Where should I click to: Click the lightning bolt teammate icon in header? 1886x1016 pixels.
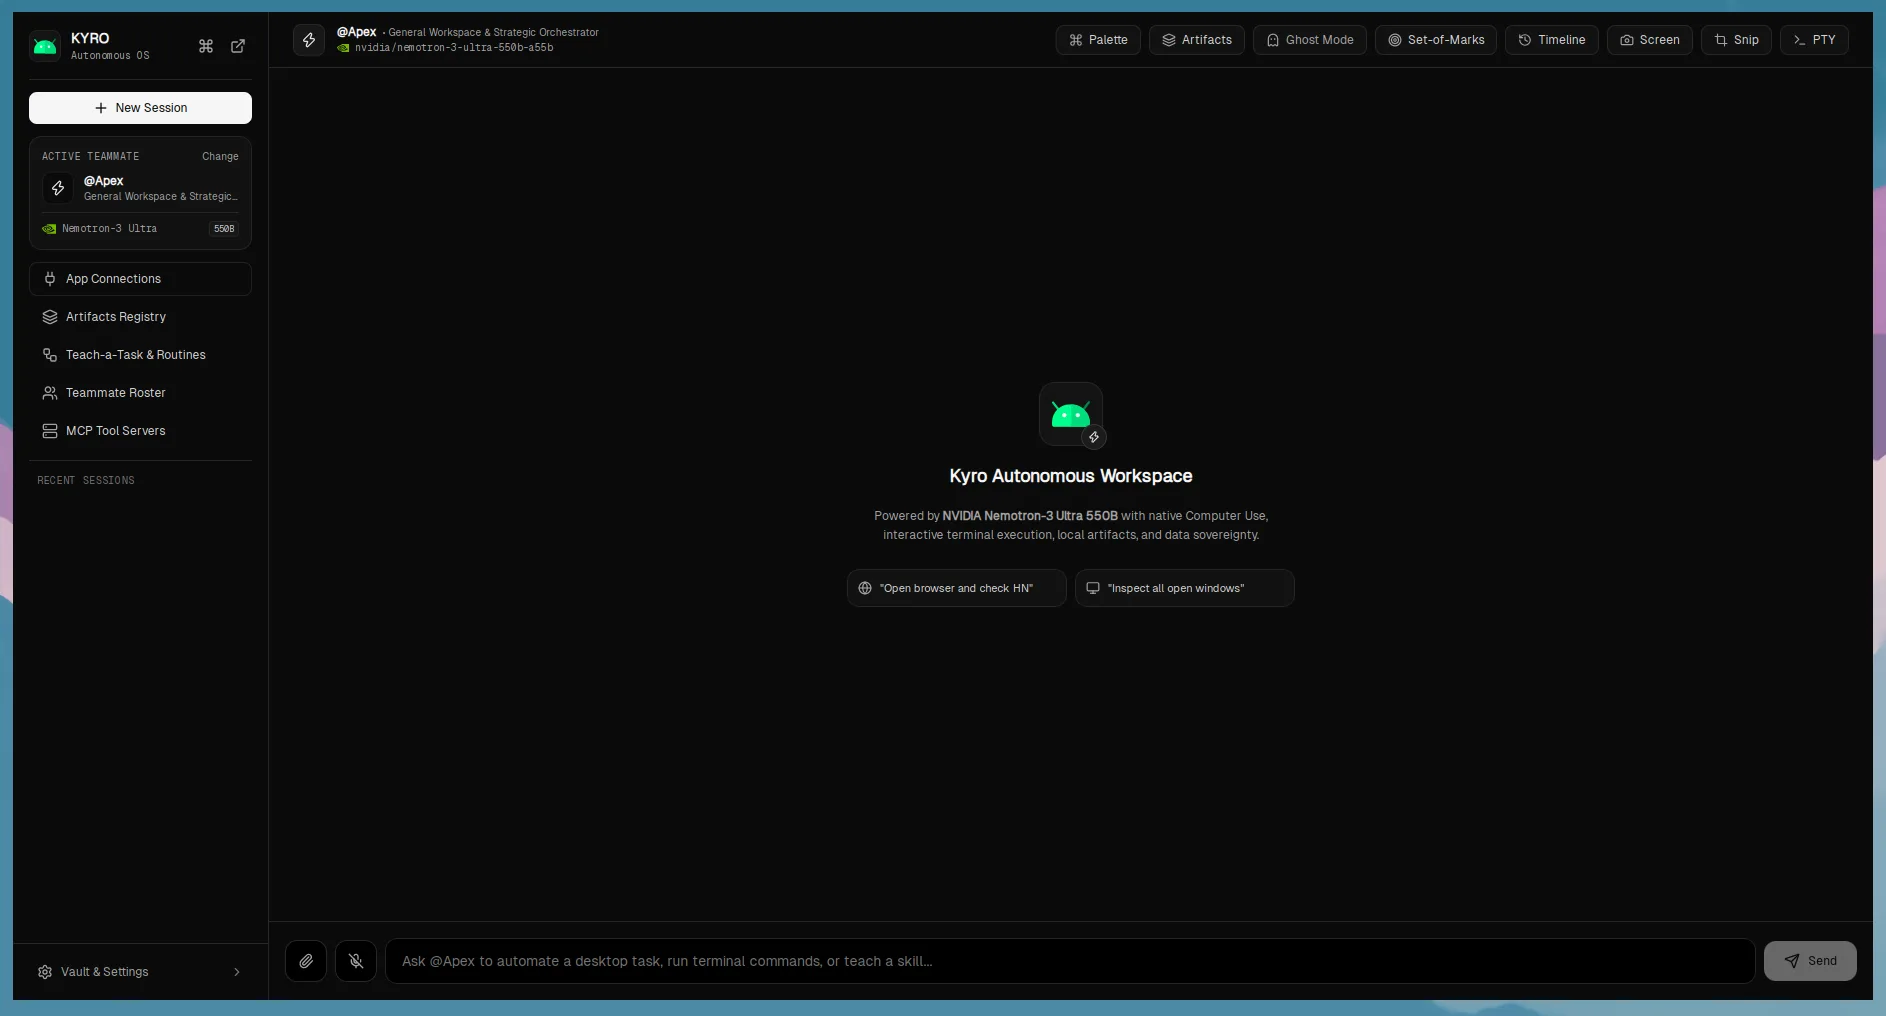pos(309,40)
